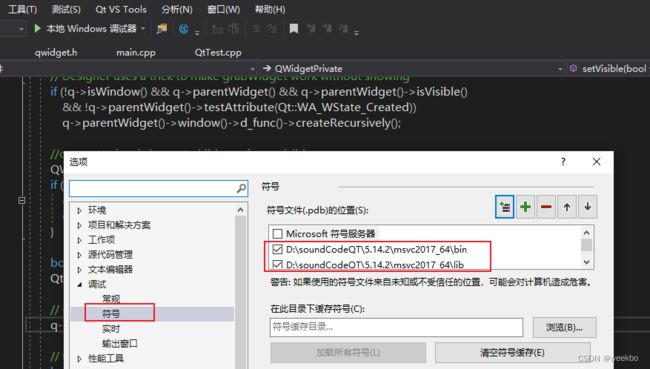Open the left scope dropdown in navigation bar

point(253,68)
